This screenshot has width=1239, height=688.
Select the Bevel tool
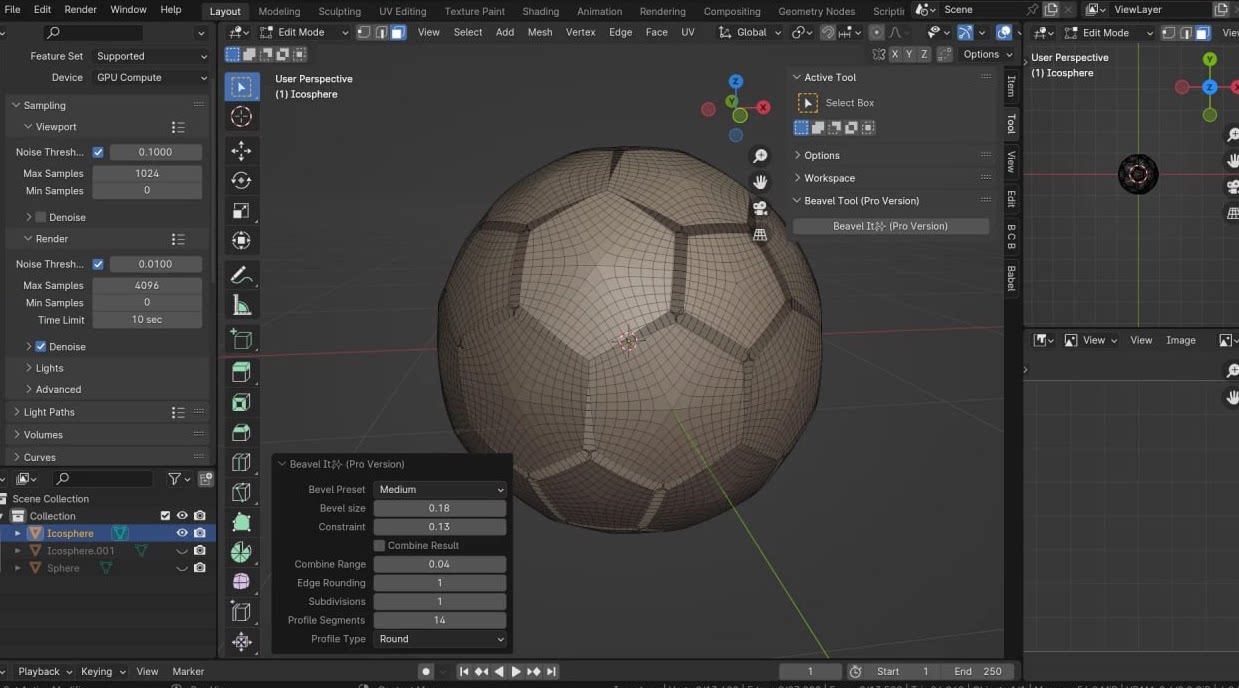[241, 433]
